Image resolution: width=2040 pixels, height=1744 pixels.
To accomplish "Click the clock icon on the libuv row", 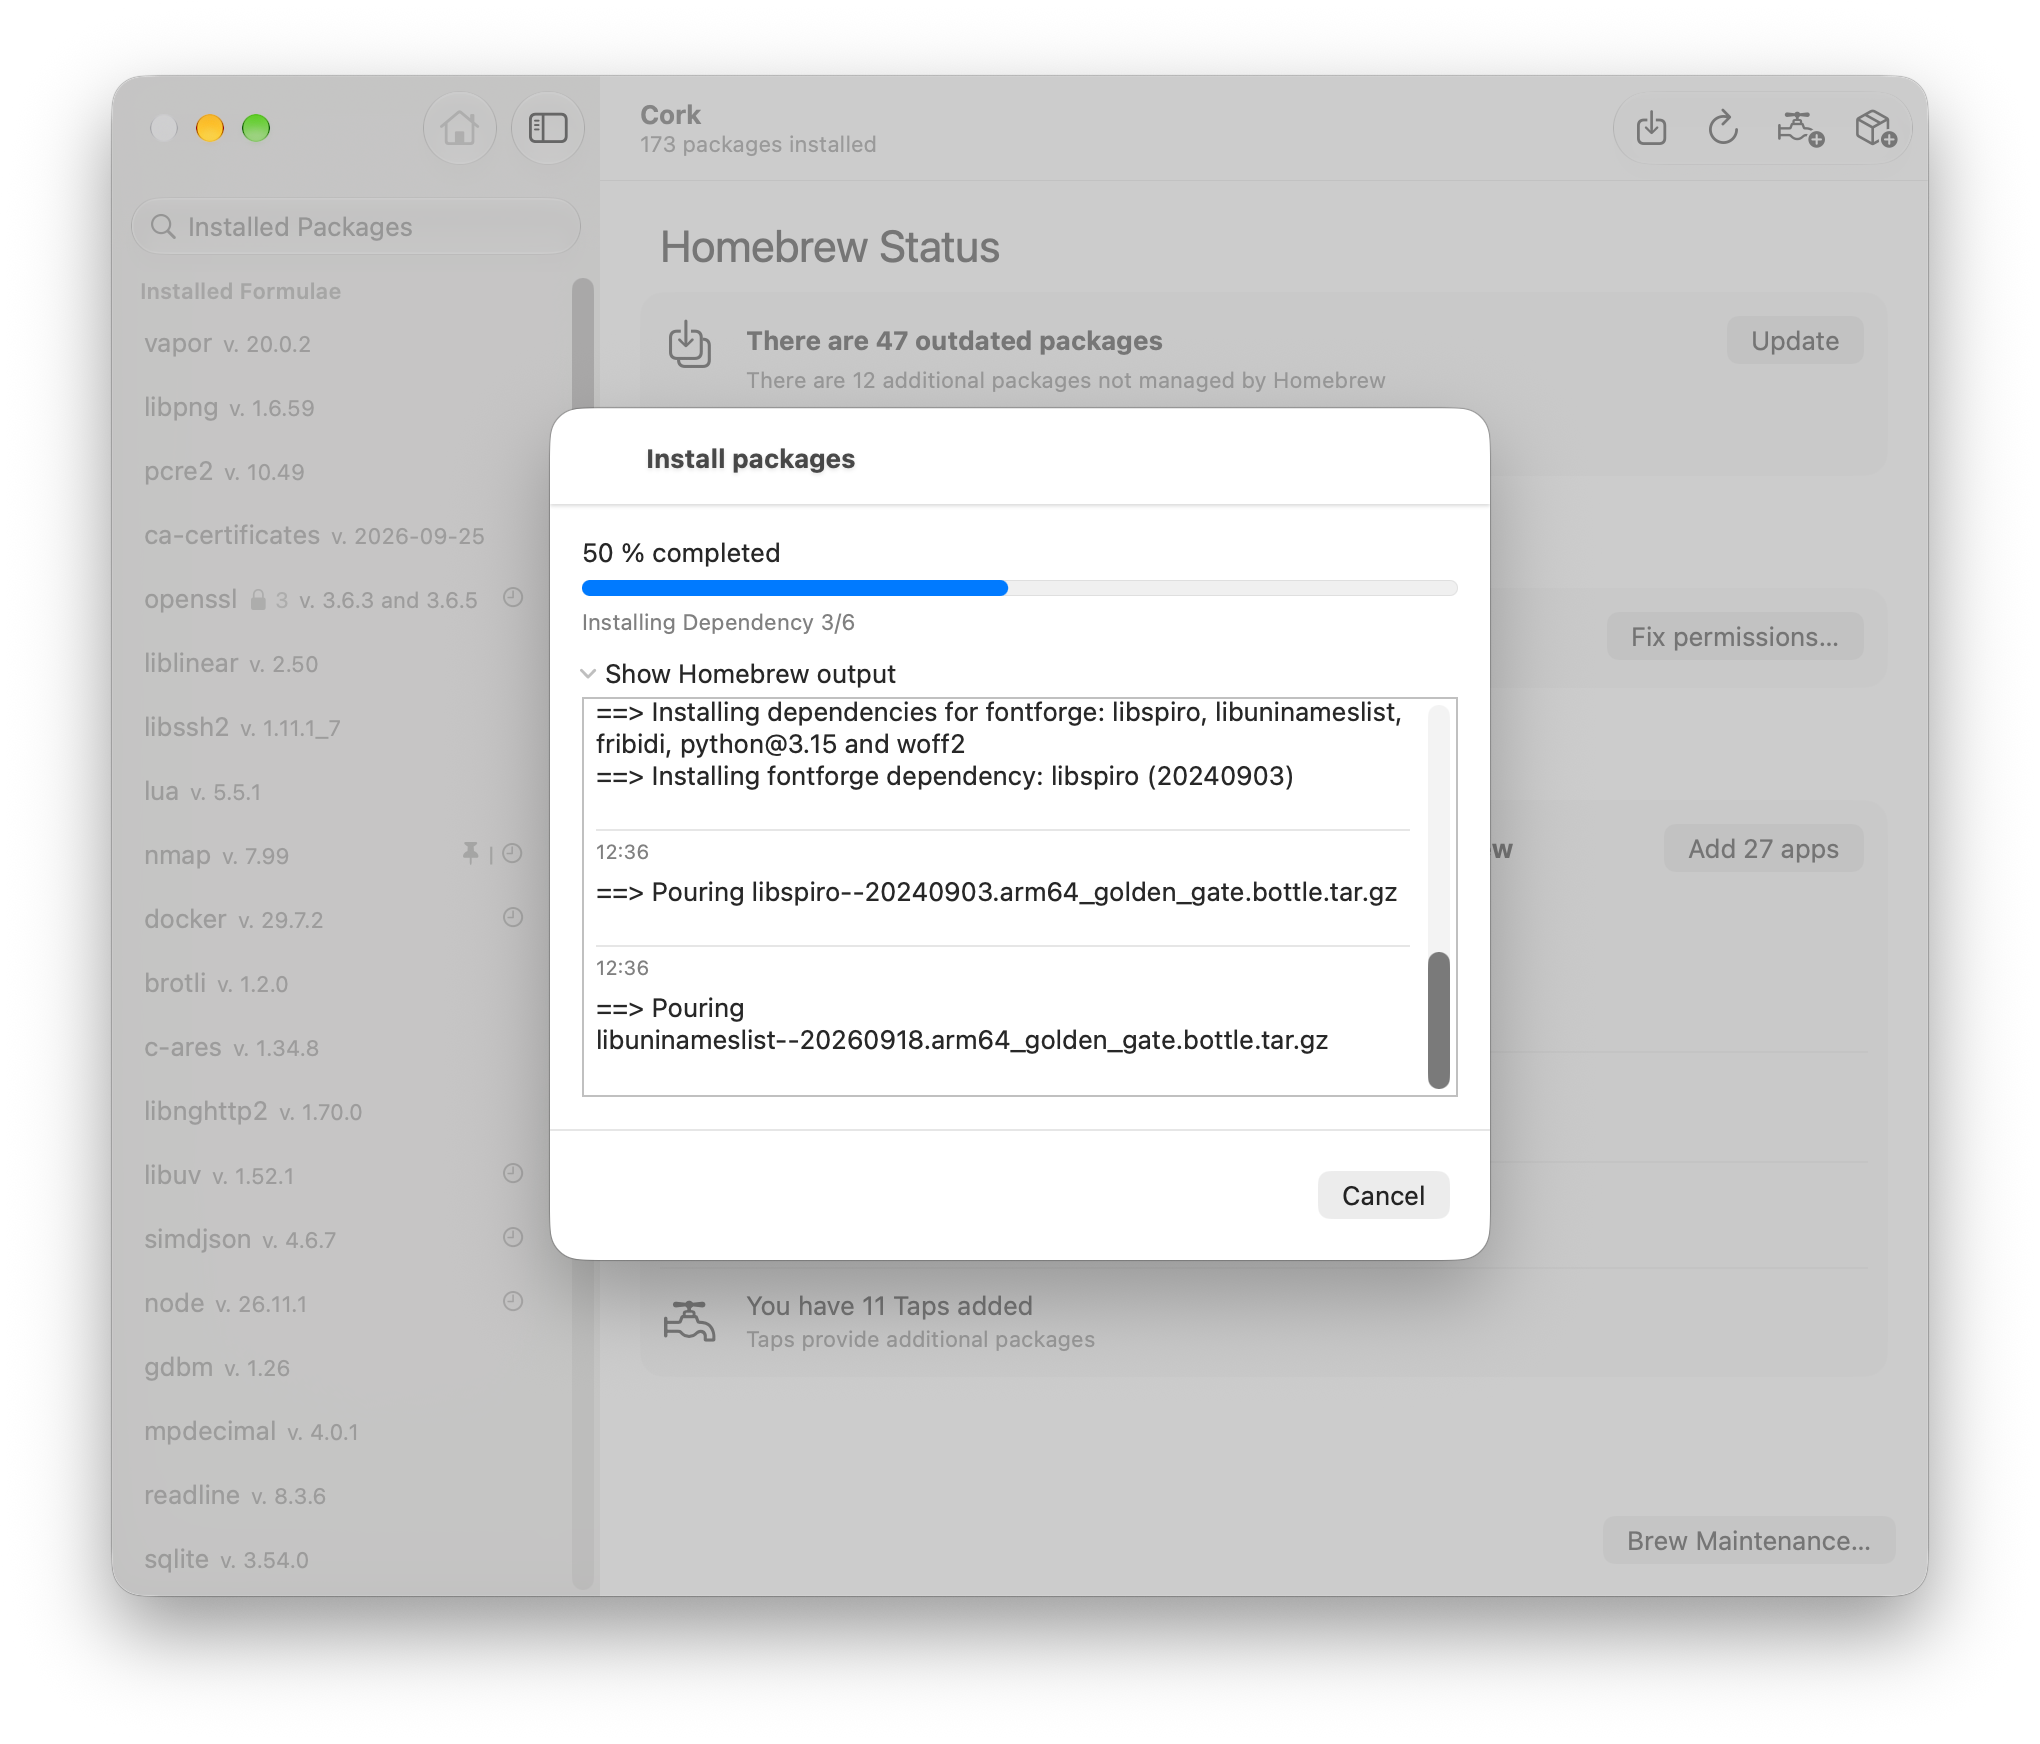I will click(x=513, y=1173).
